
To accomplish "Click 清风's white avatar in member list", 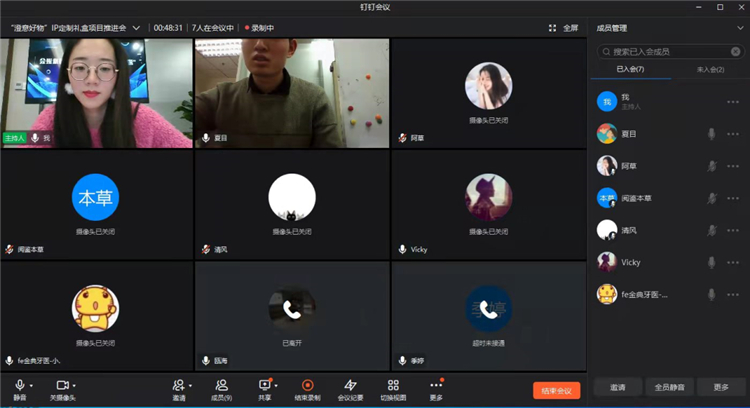I will [607, 230].
